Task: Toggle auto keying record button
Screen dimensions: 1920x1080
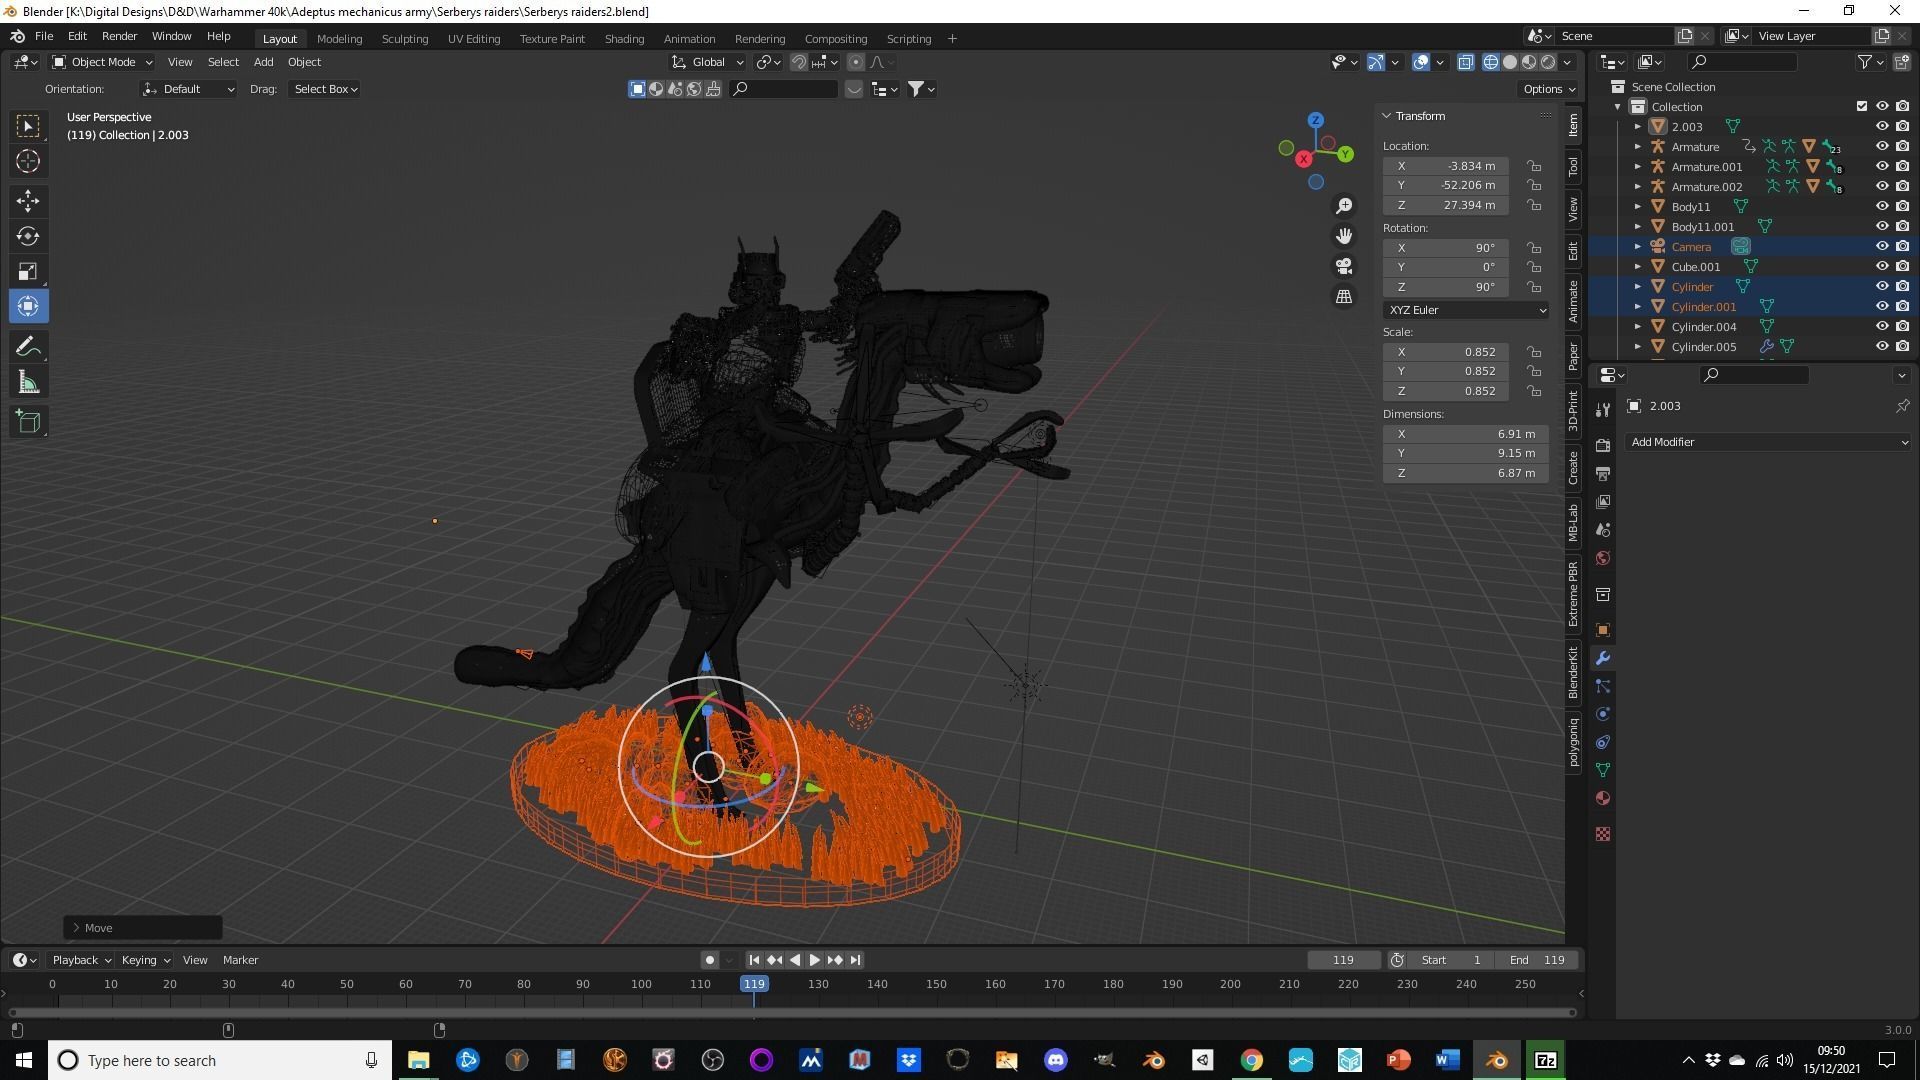Action: 709,960
